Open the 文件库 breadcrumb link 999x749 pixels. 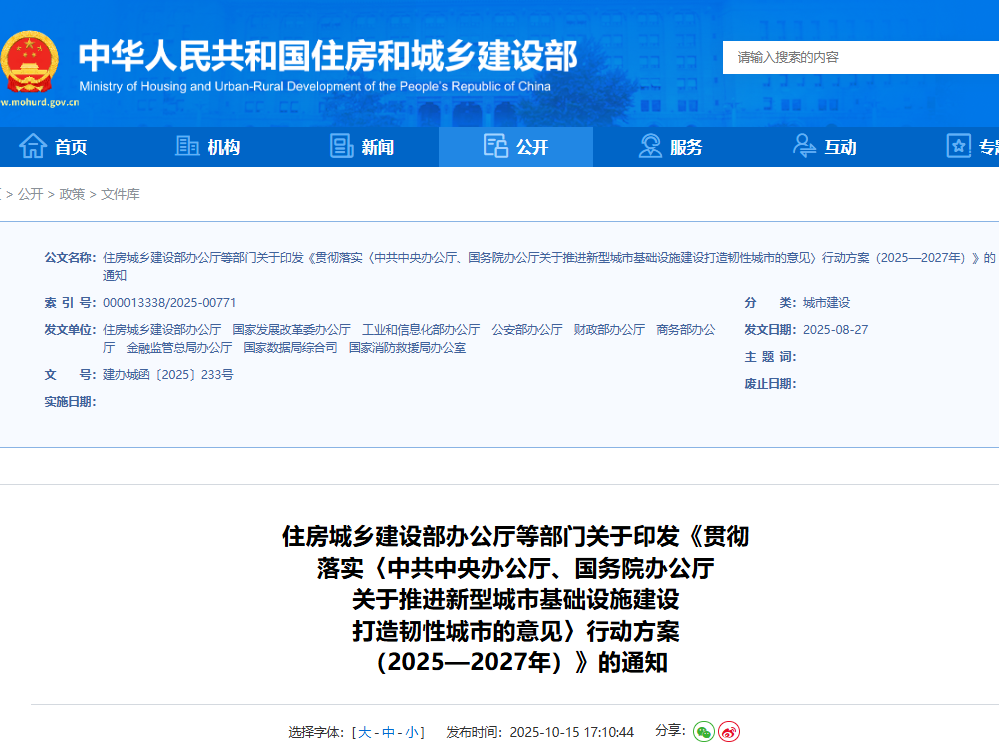click(x=120, y=194)
